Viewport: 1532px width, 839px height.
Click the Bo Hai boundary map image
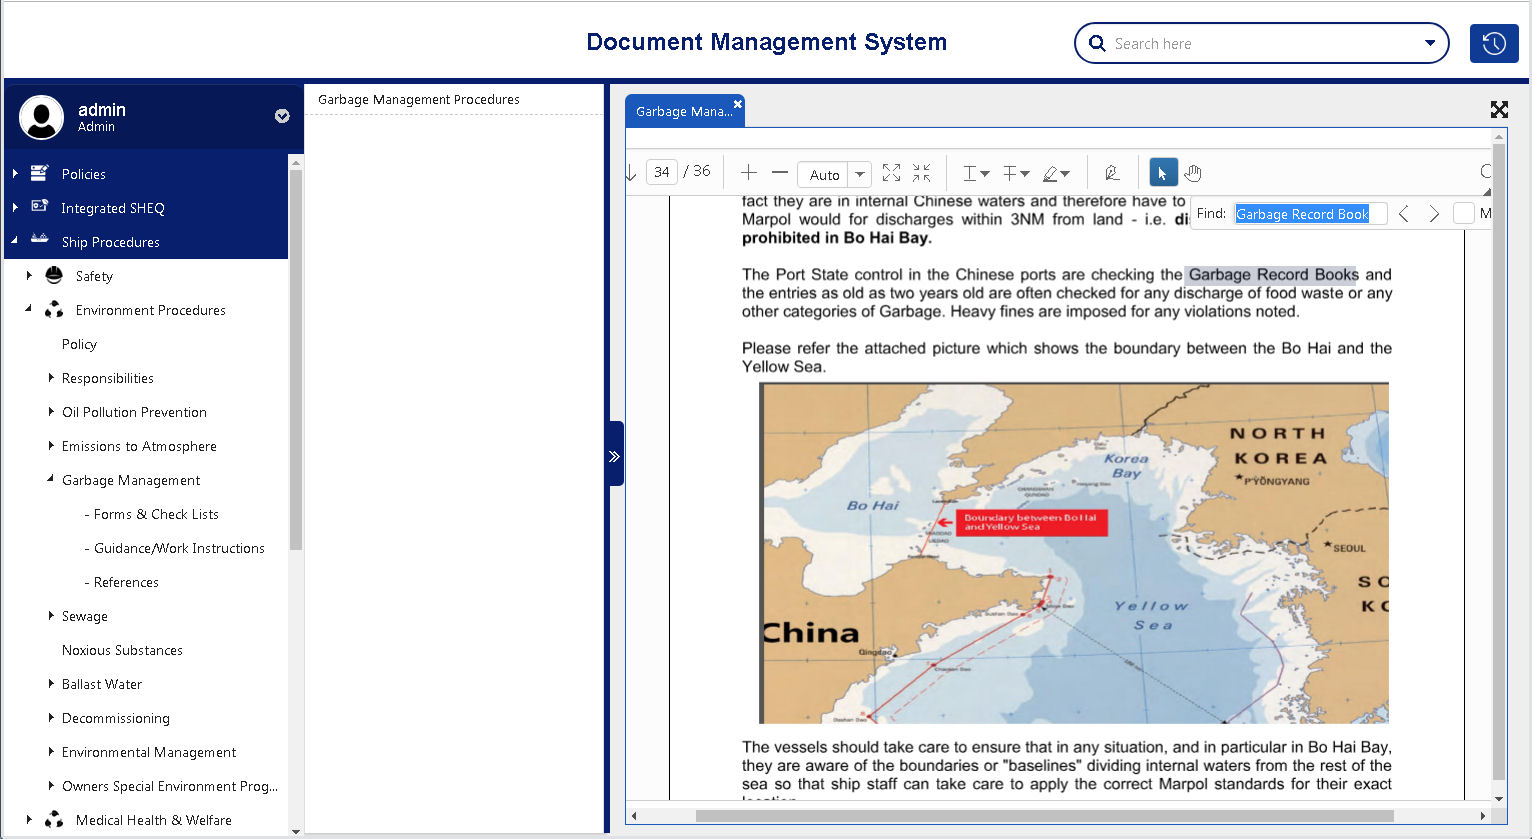[x=1074, y=553]
